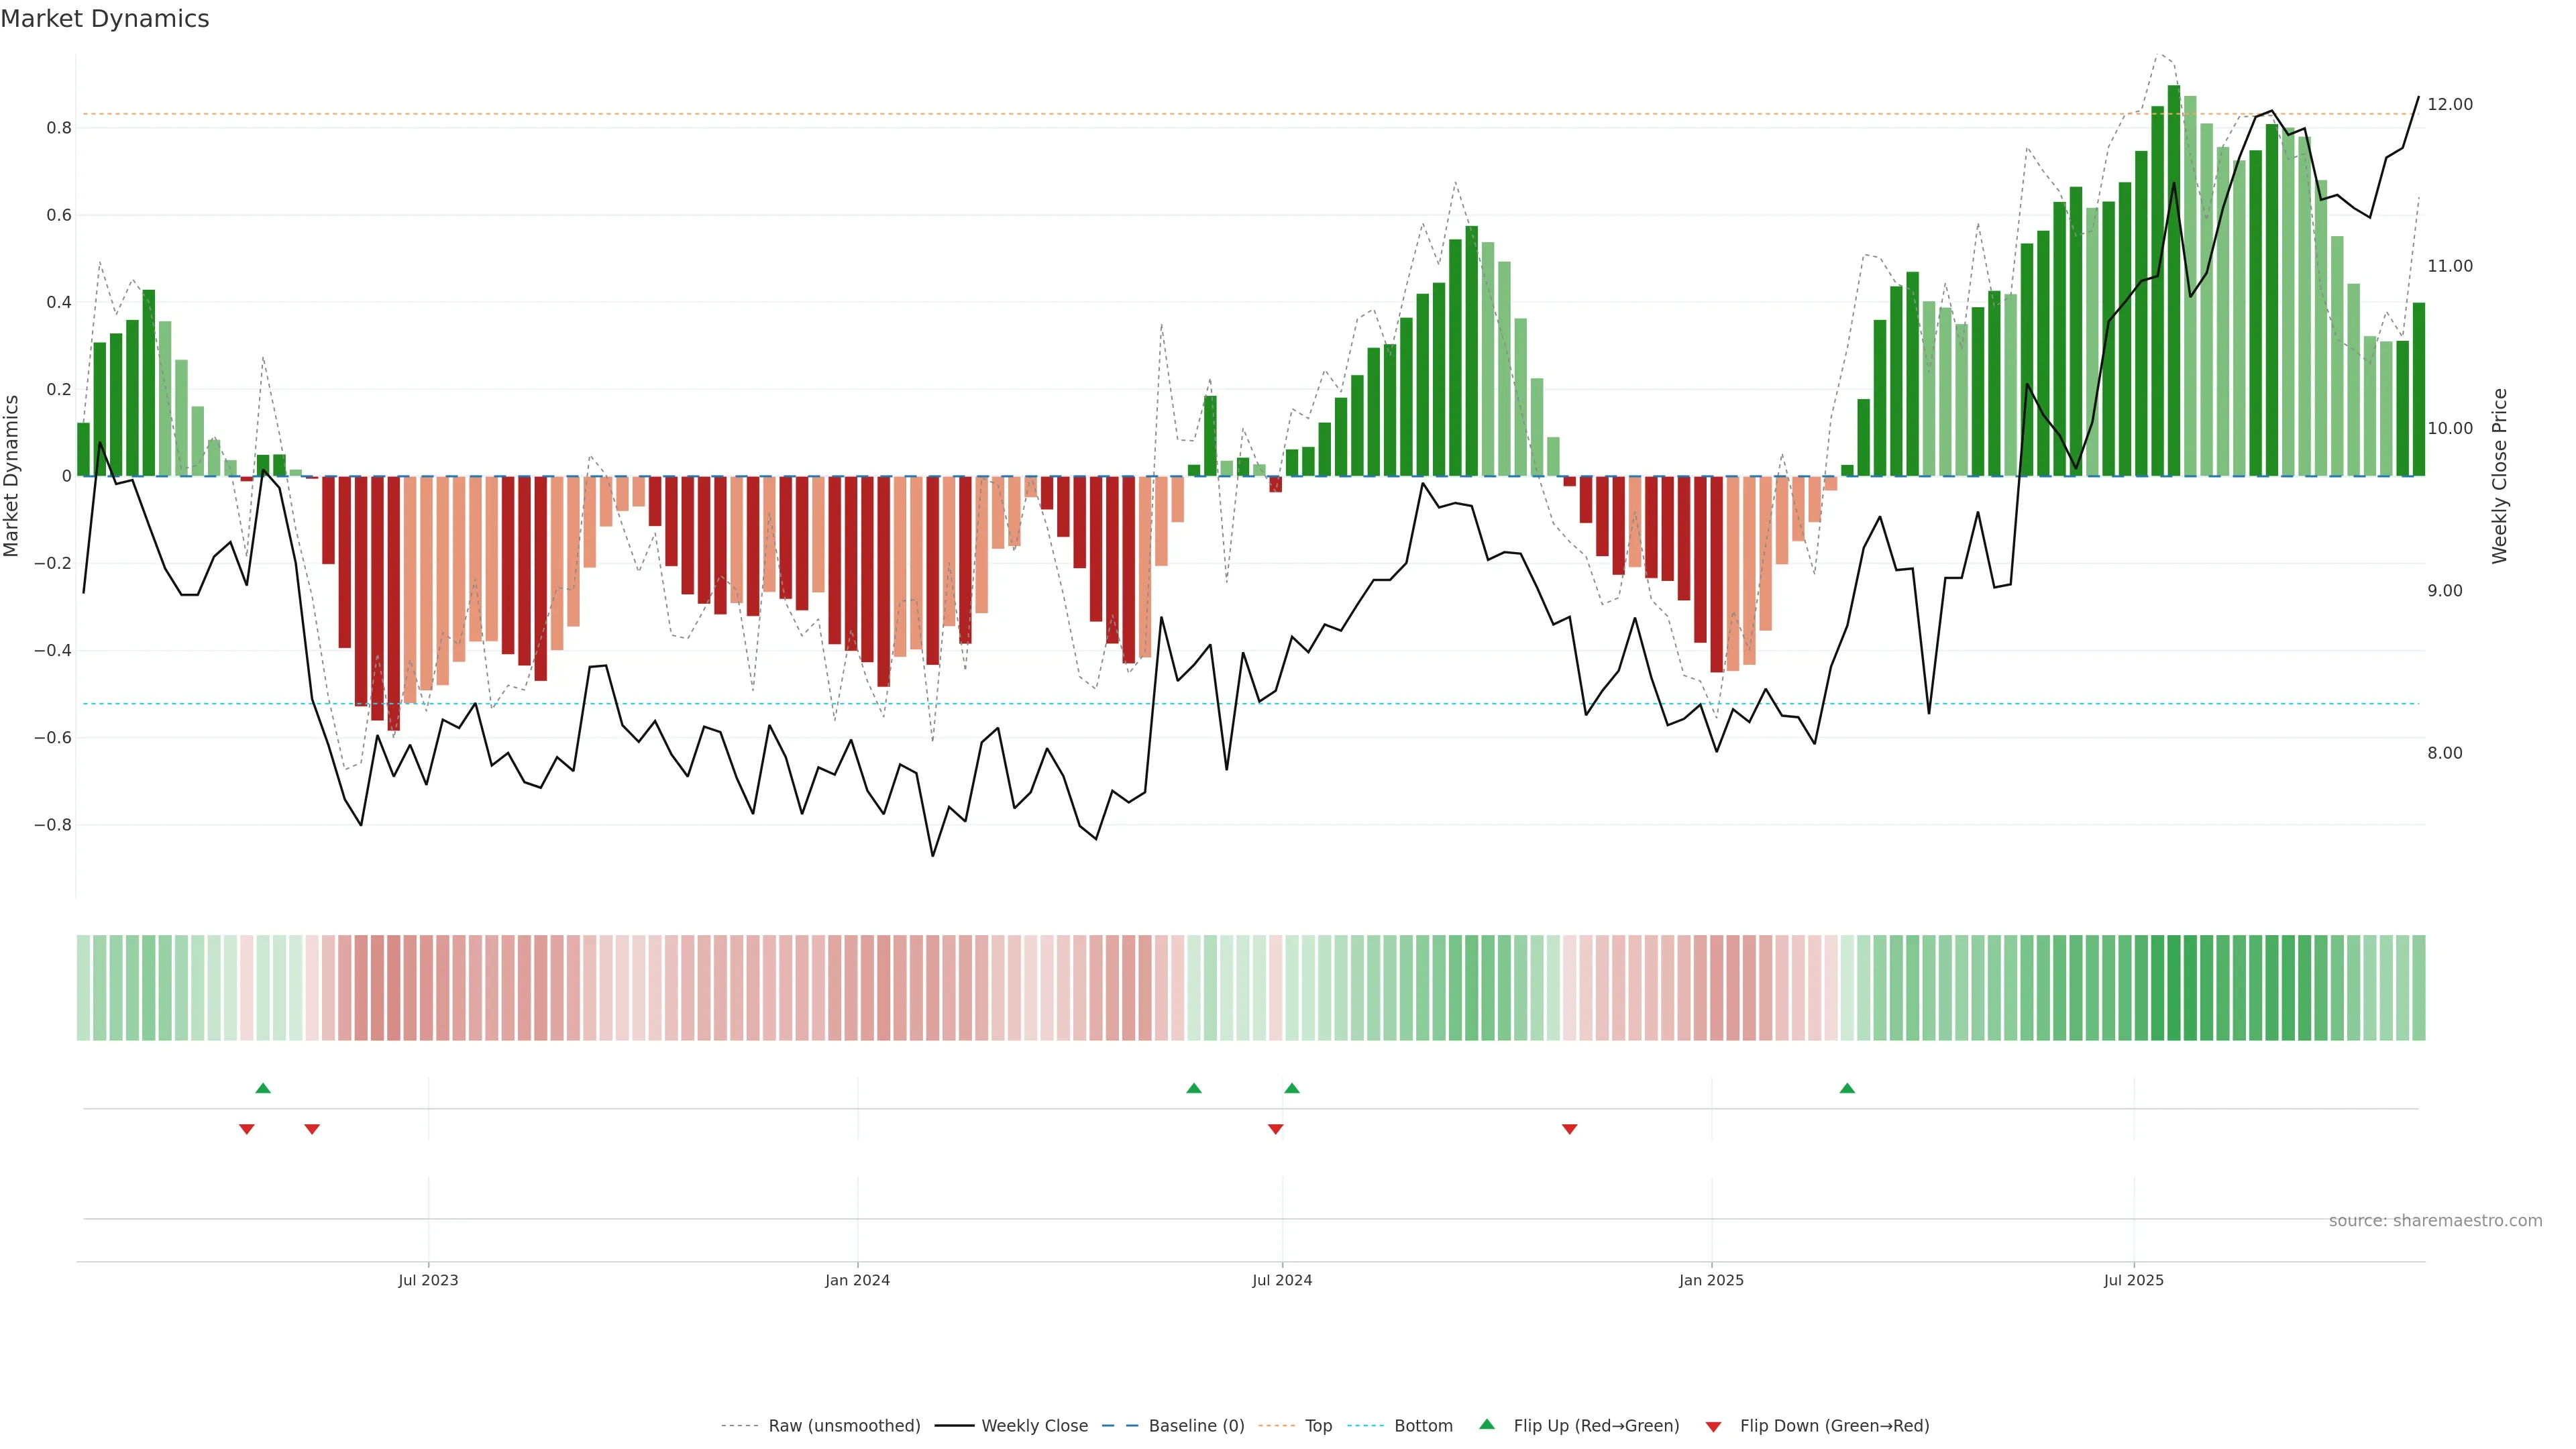Viewport: 2576px width, 1449px height.
Task: Click the first green flip-up triangle before Jul 2023
Action: pos(263,1088)
